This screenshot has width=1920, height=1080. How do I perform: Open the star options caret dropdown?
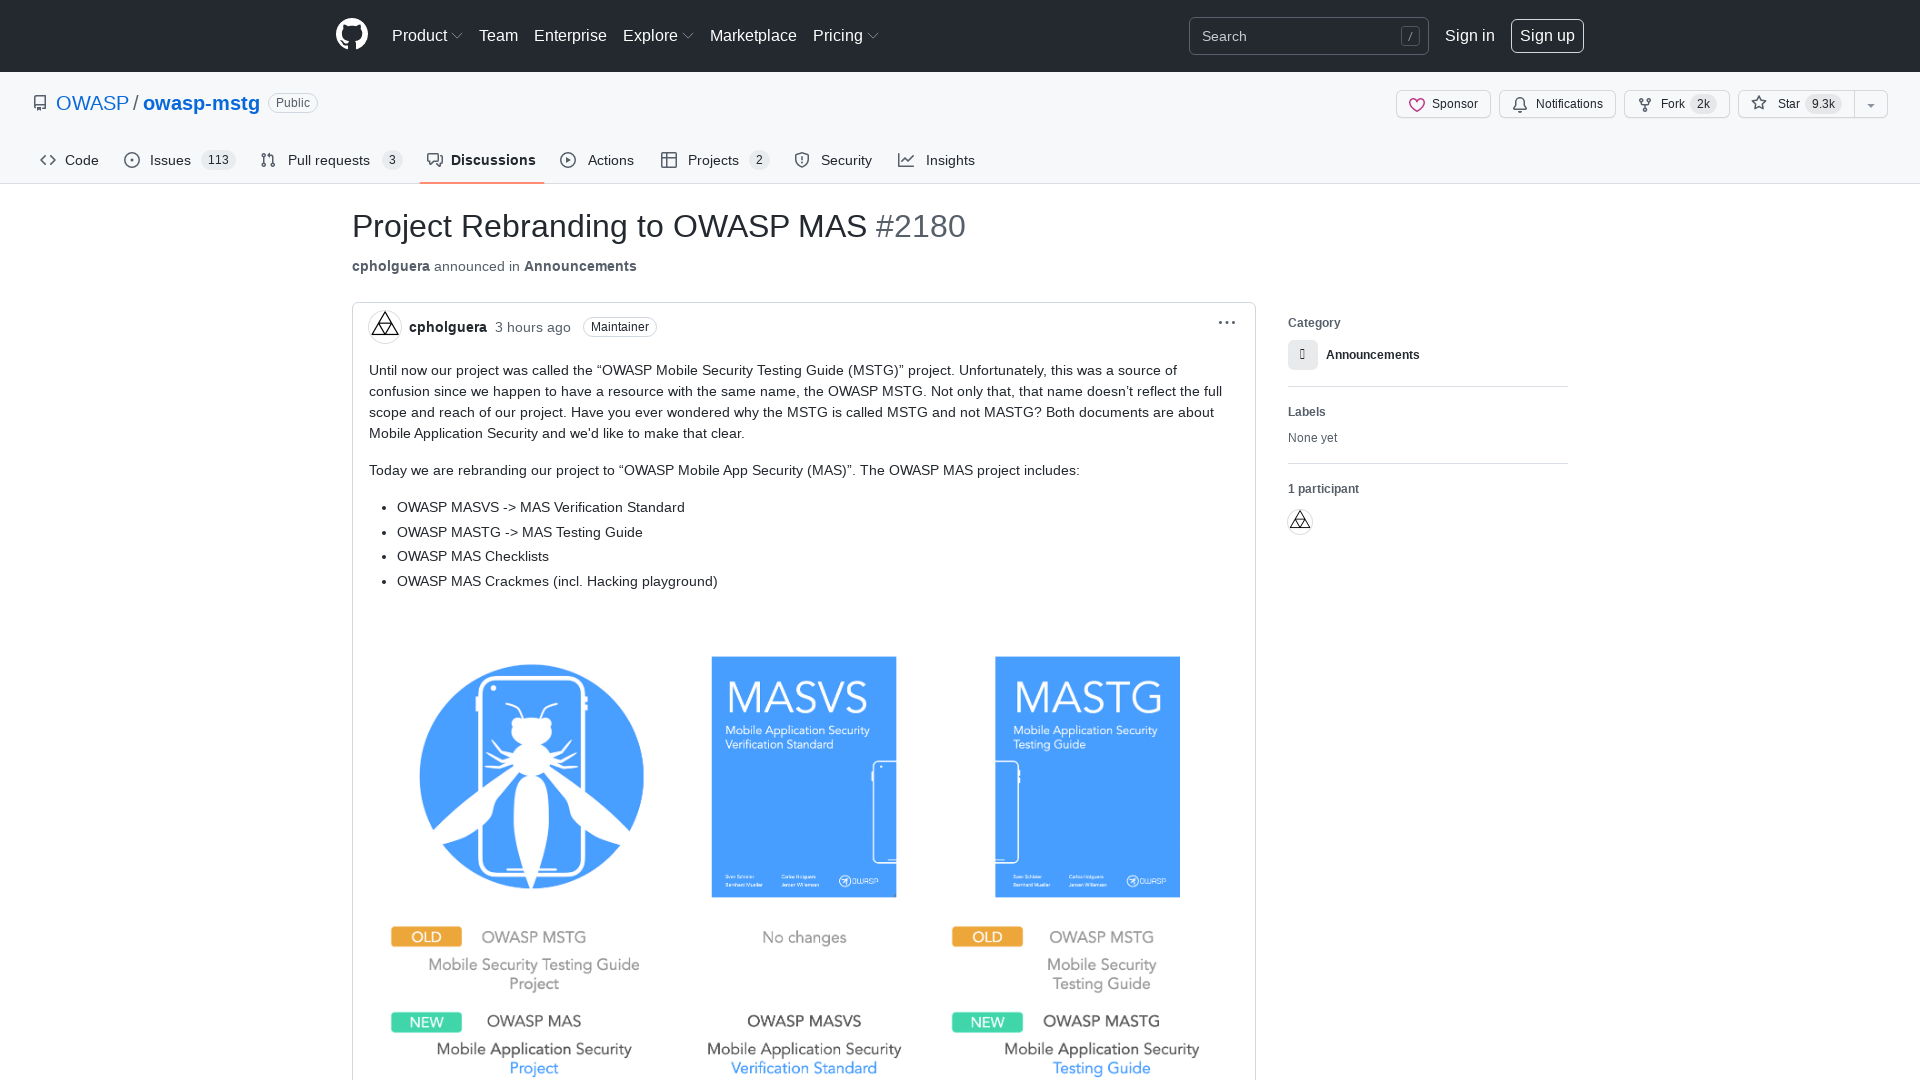1870,104
